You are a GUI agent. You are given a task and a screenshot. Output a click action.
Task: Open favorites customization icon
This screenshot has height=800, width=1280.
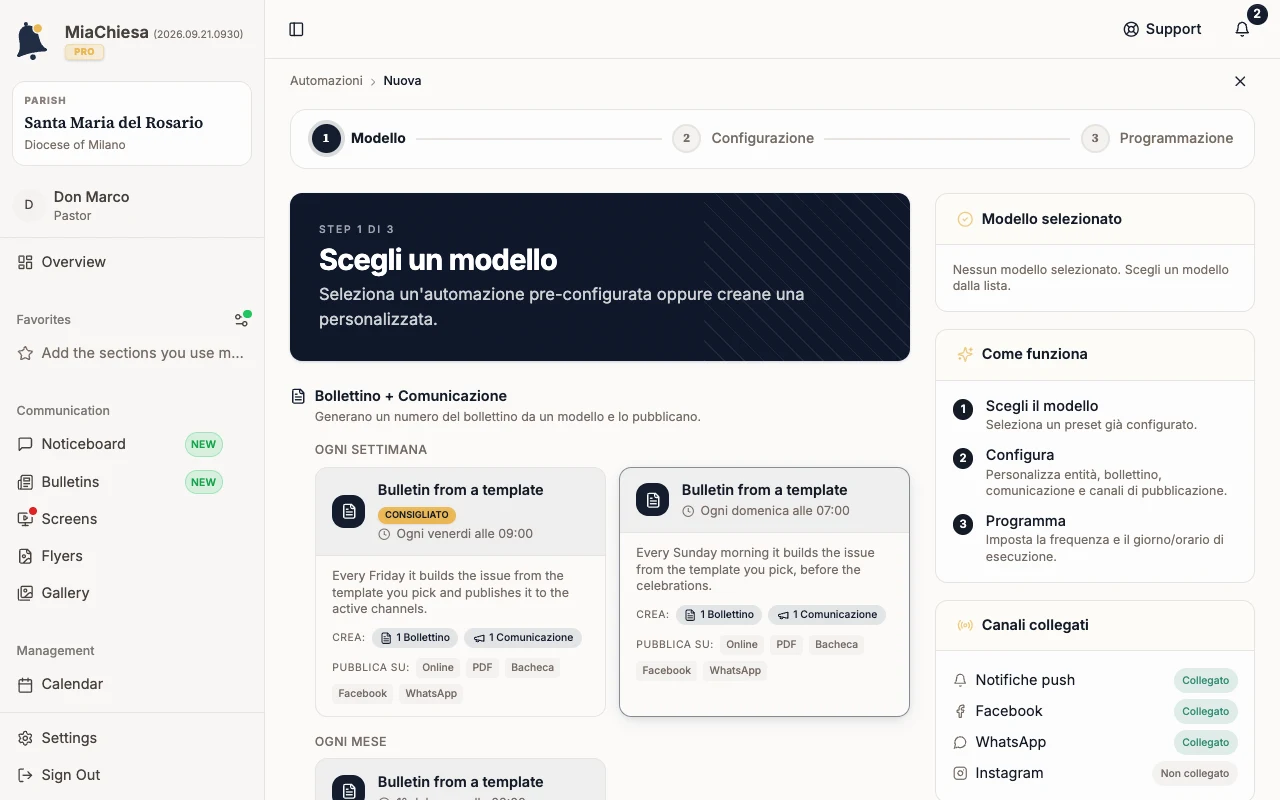[x=241, y=320]
